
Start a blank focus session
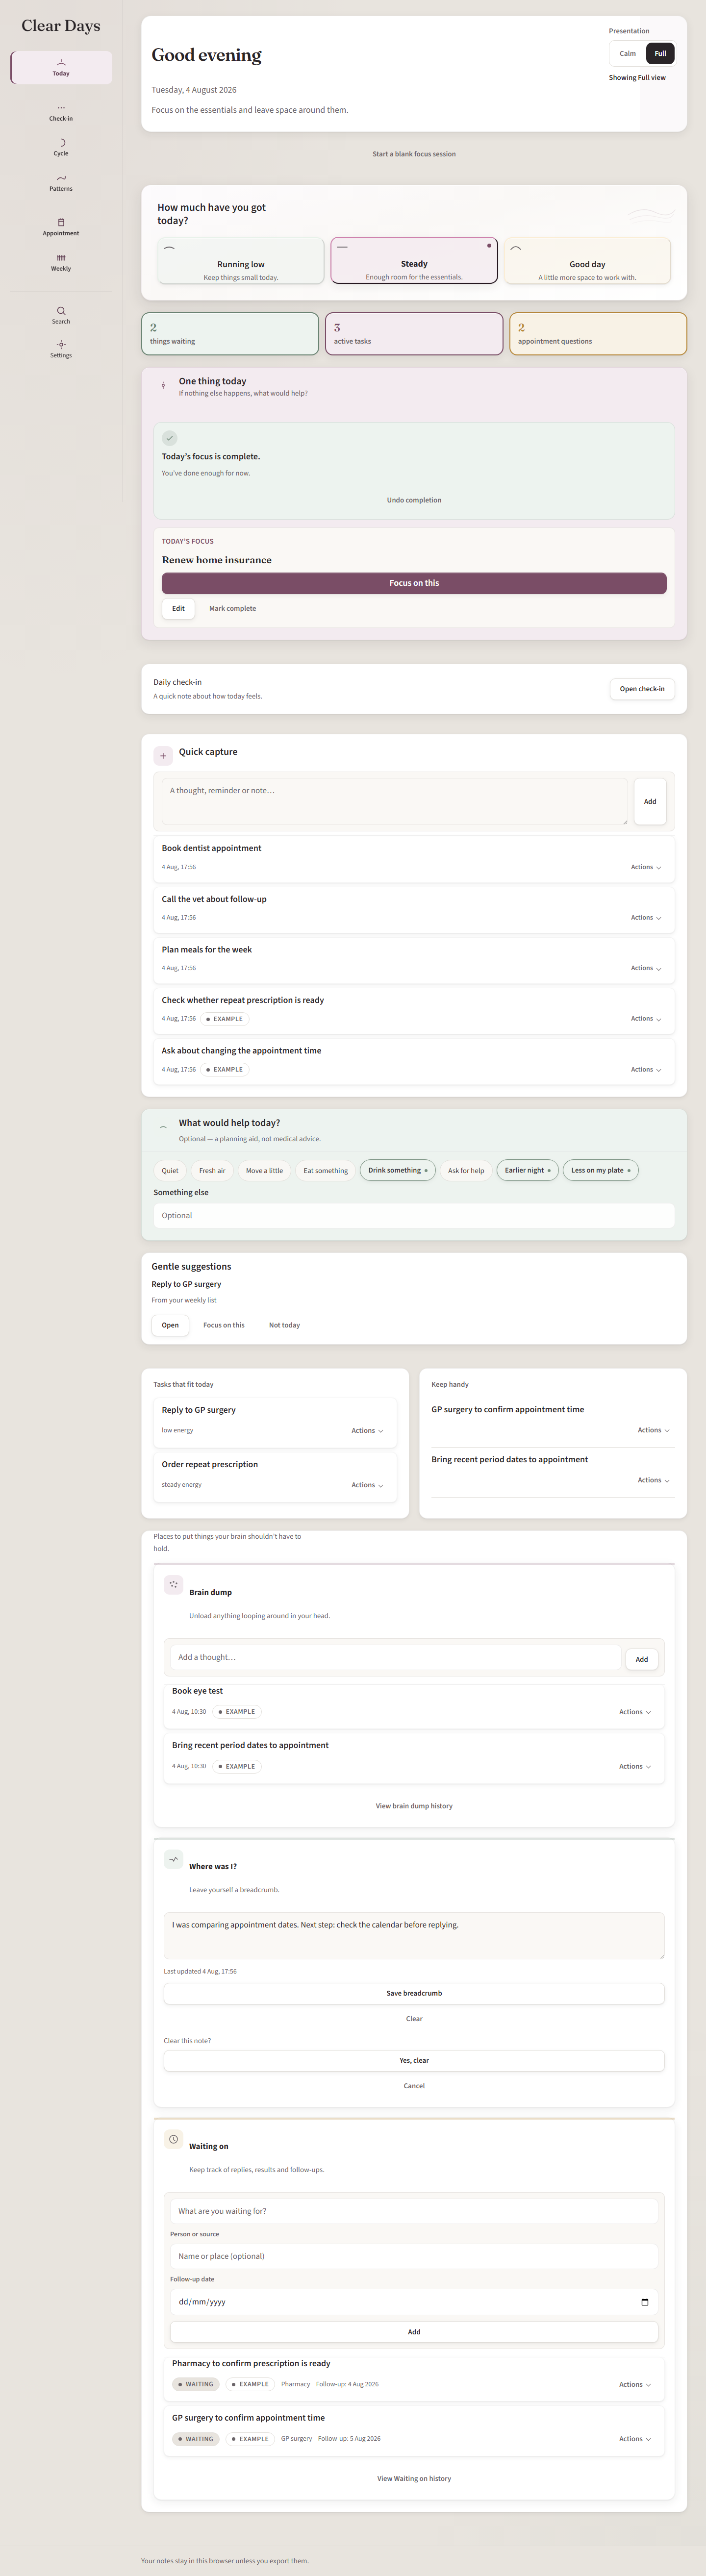pos(414,154)
